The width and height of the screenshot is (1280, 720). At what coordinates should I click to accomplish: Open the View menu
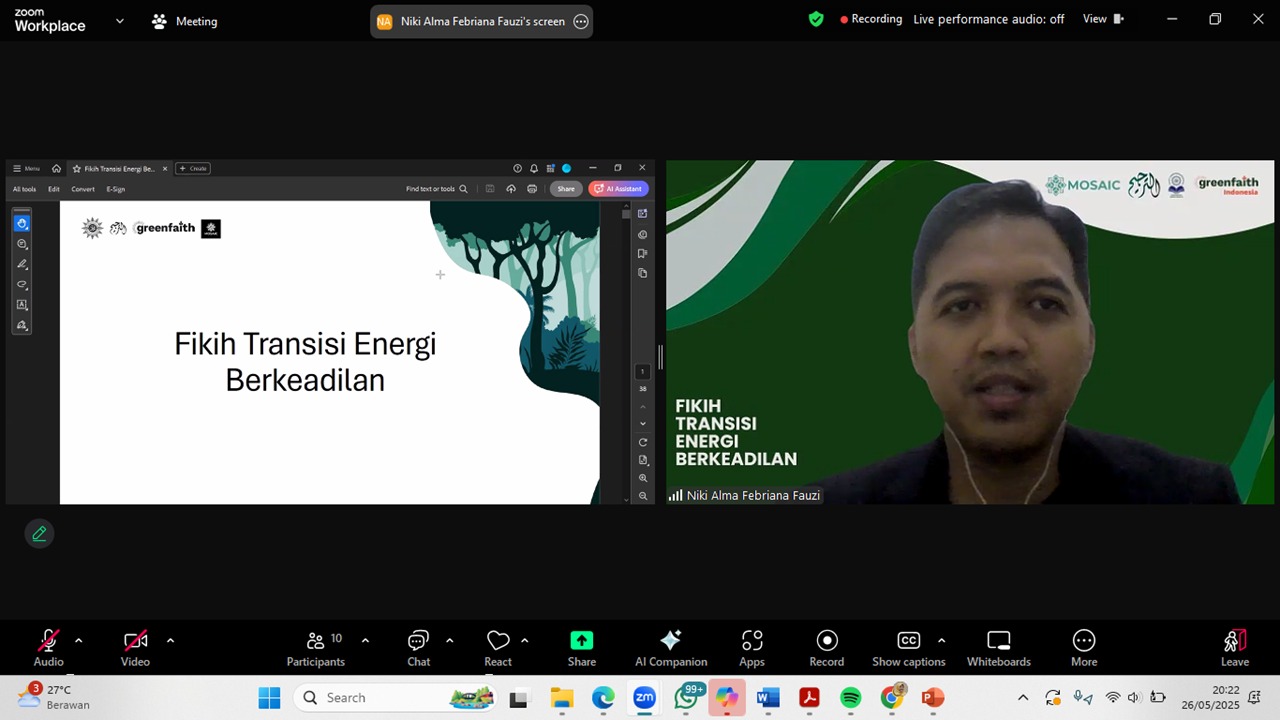[1103, 19]
